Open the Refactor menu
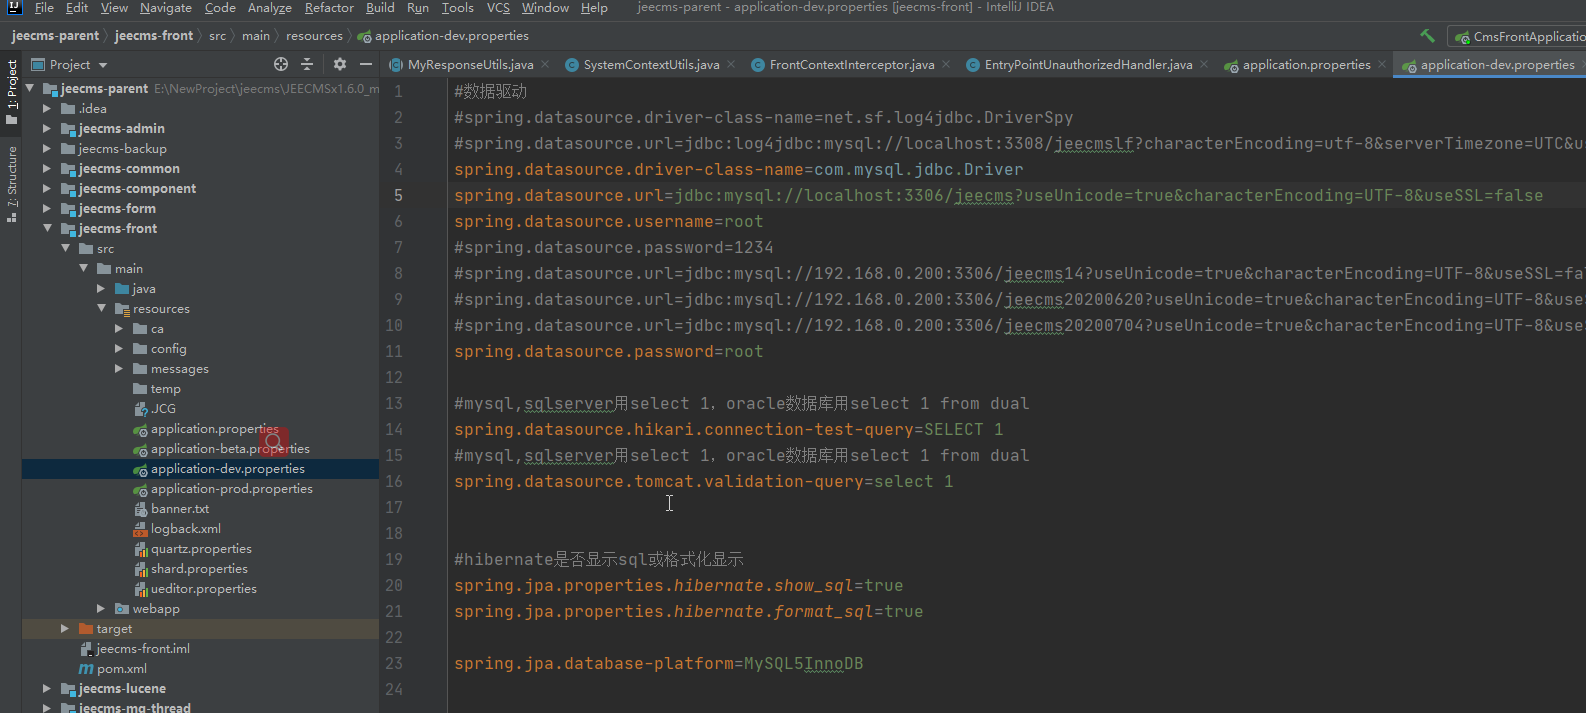 coord(329,8)
